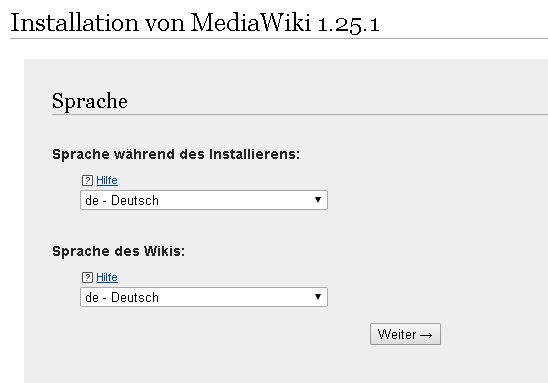
Task: Click the 'Installation von MediaWiki 1.25.1' title
Action: [x=195, y=23]
